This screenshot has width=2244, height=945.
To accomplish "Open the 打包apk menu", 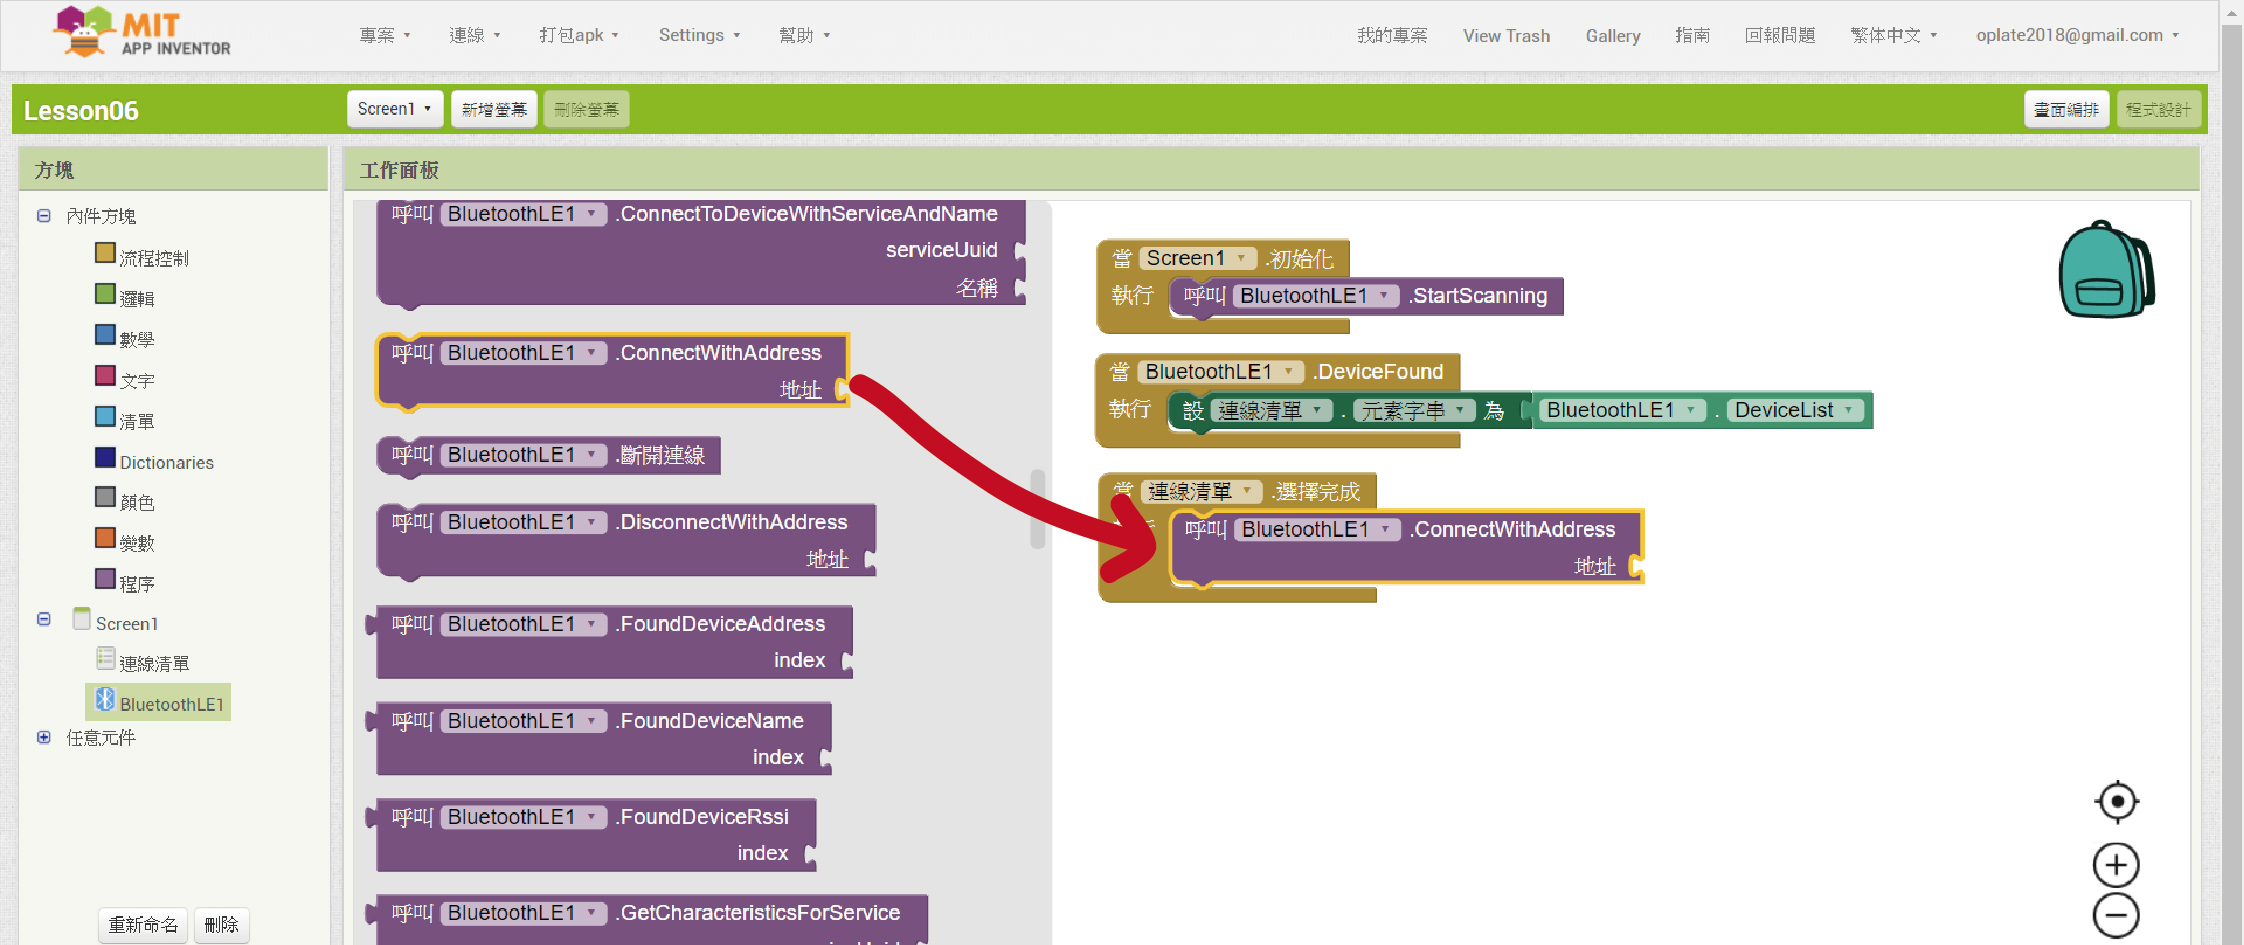I will 578,35.
